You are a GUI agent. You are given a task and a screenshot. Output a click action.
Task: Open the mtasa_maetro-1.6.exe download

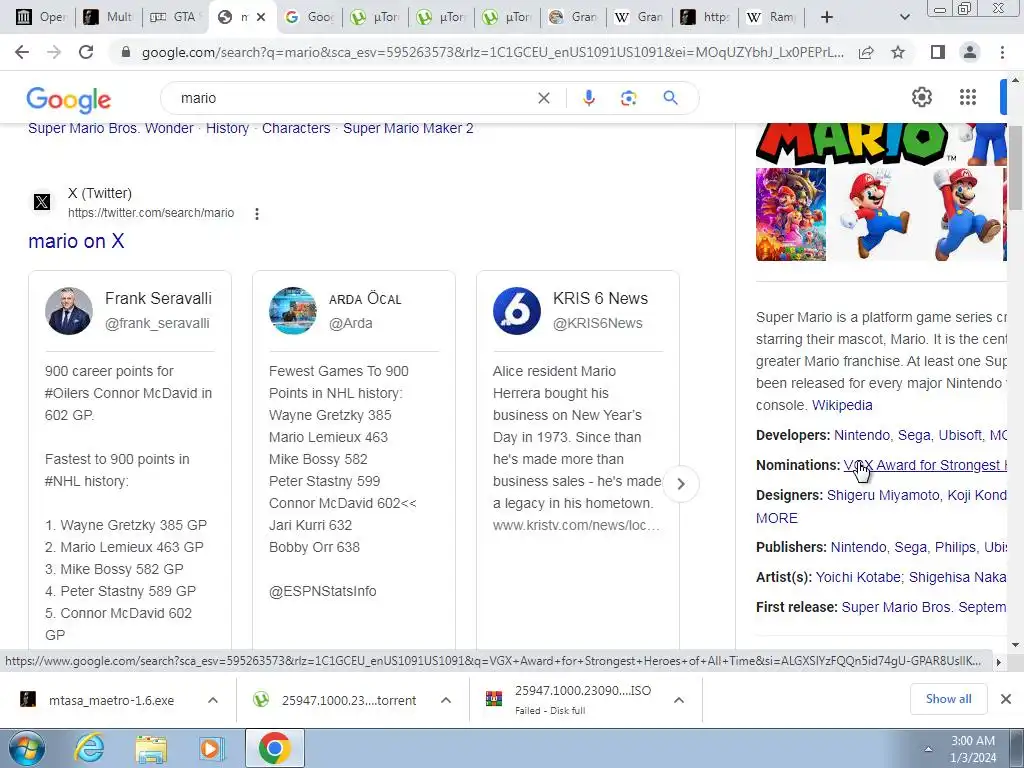tap(111, 700)
